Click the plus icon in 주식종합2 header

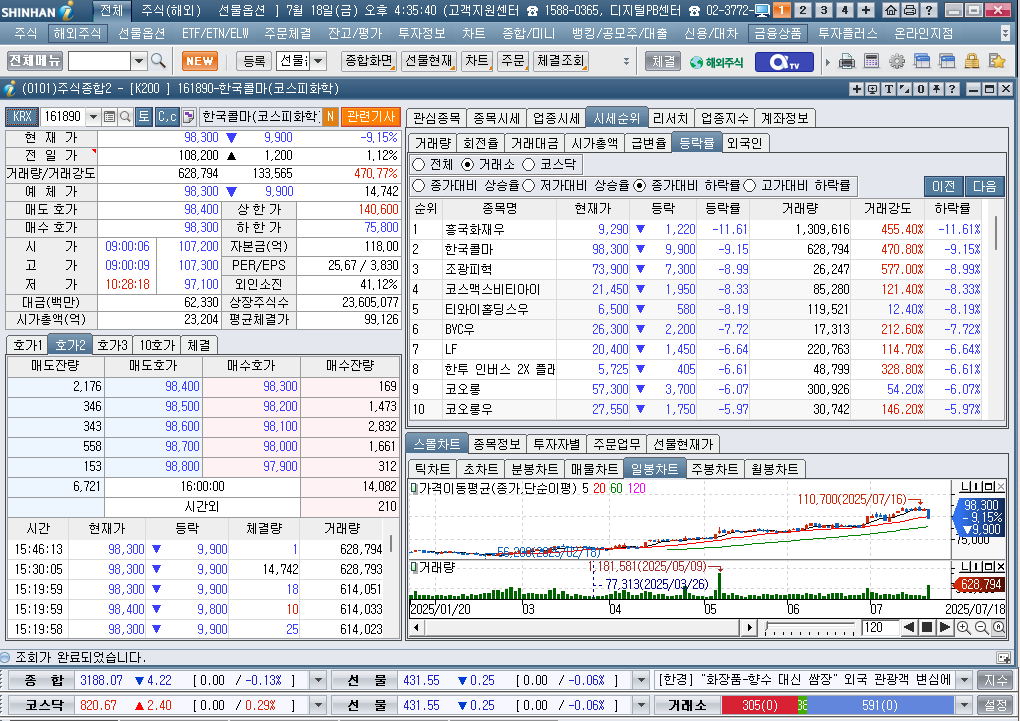[x=857, y=89]
